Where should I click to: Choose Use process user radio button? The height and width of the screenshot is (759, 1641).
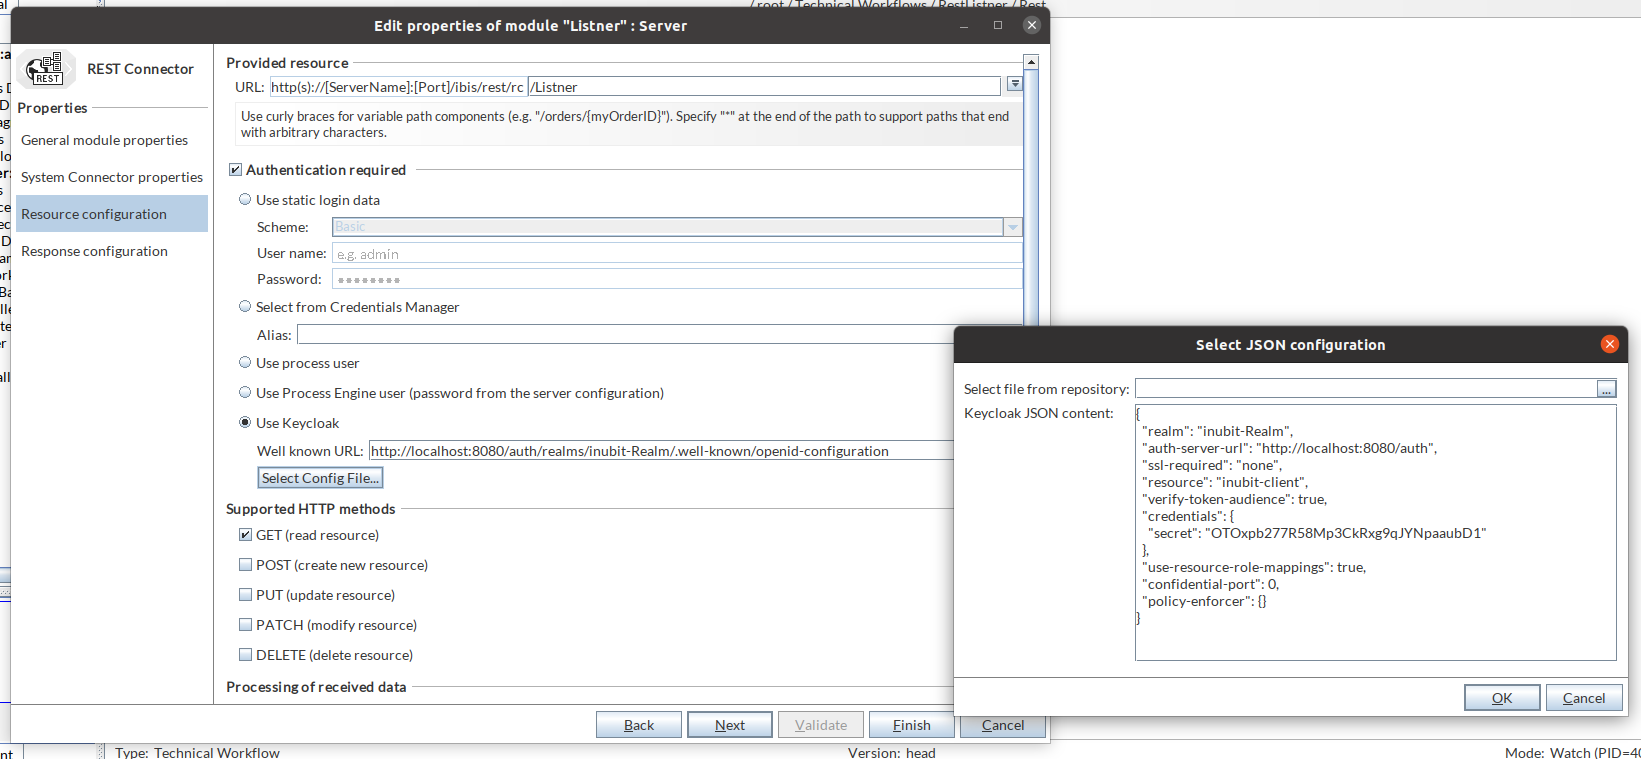pyautogui.click(x=245, y=363)
